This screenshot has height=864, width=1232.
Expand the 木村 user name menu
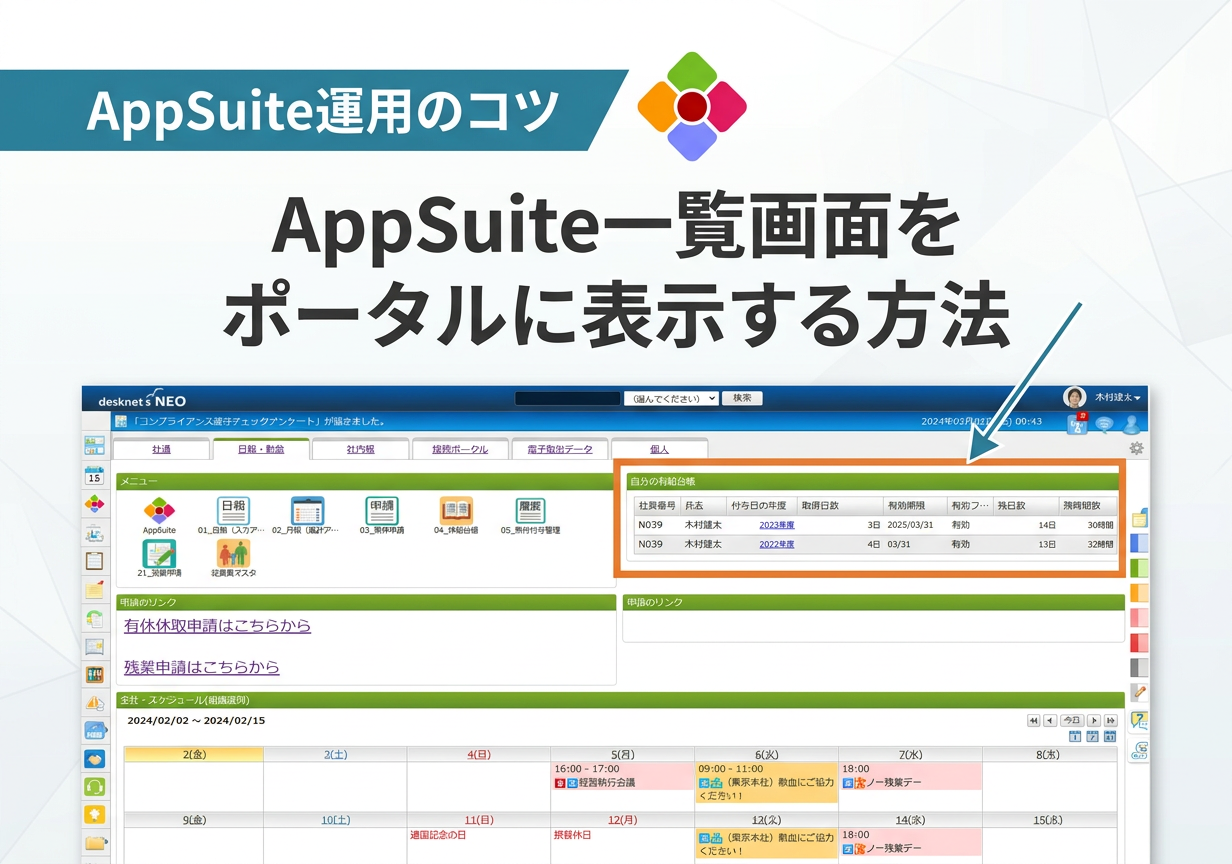tap(1117, 397)
